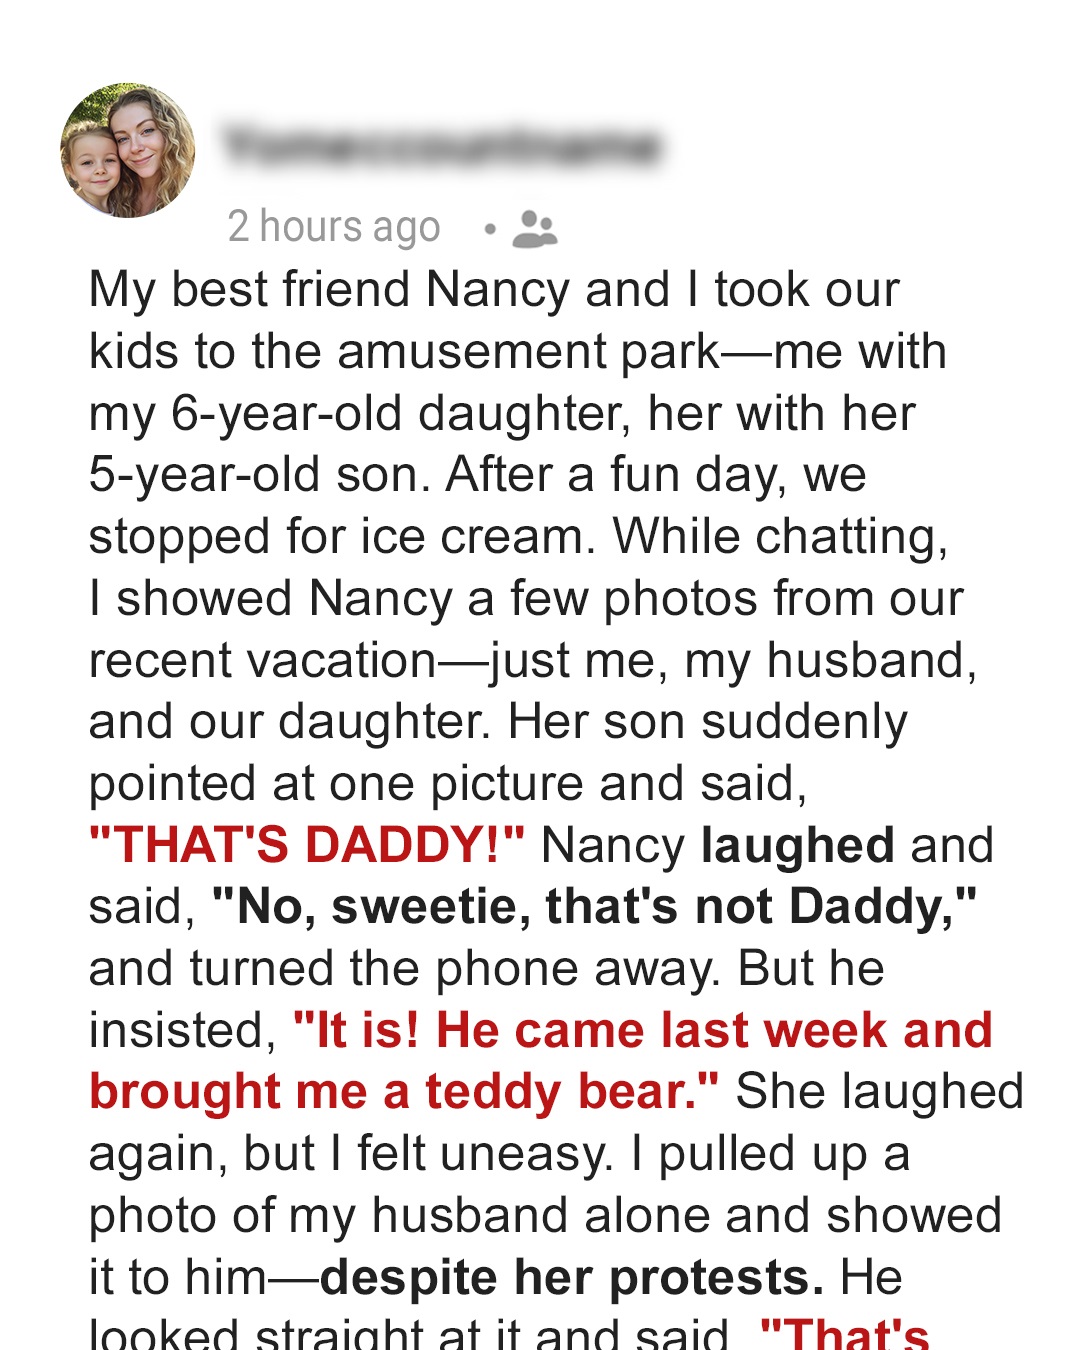Click the cut-off red "That's" at the bottom
The image size is (1080, 1350).
845,1334
